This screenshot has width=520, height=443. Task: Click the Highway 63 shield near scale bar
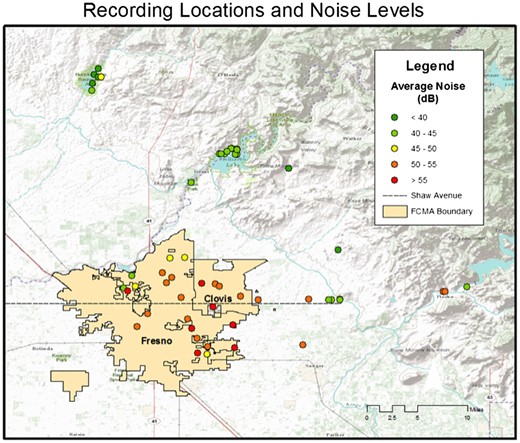tap(489, 397)
